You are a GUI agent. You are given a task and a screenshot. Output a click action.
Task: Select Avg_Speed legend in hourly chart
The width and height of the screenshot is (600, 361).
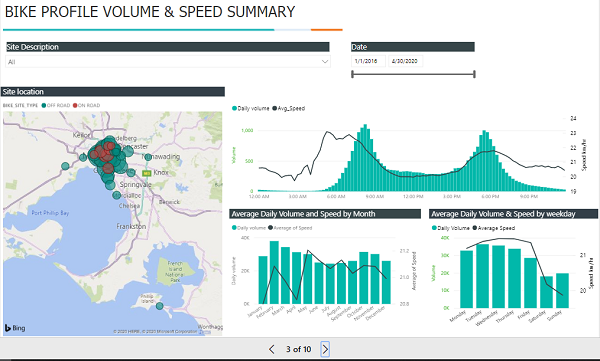tap(289, 108)
